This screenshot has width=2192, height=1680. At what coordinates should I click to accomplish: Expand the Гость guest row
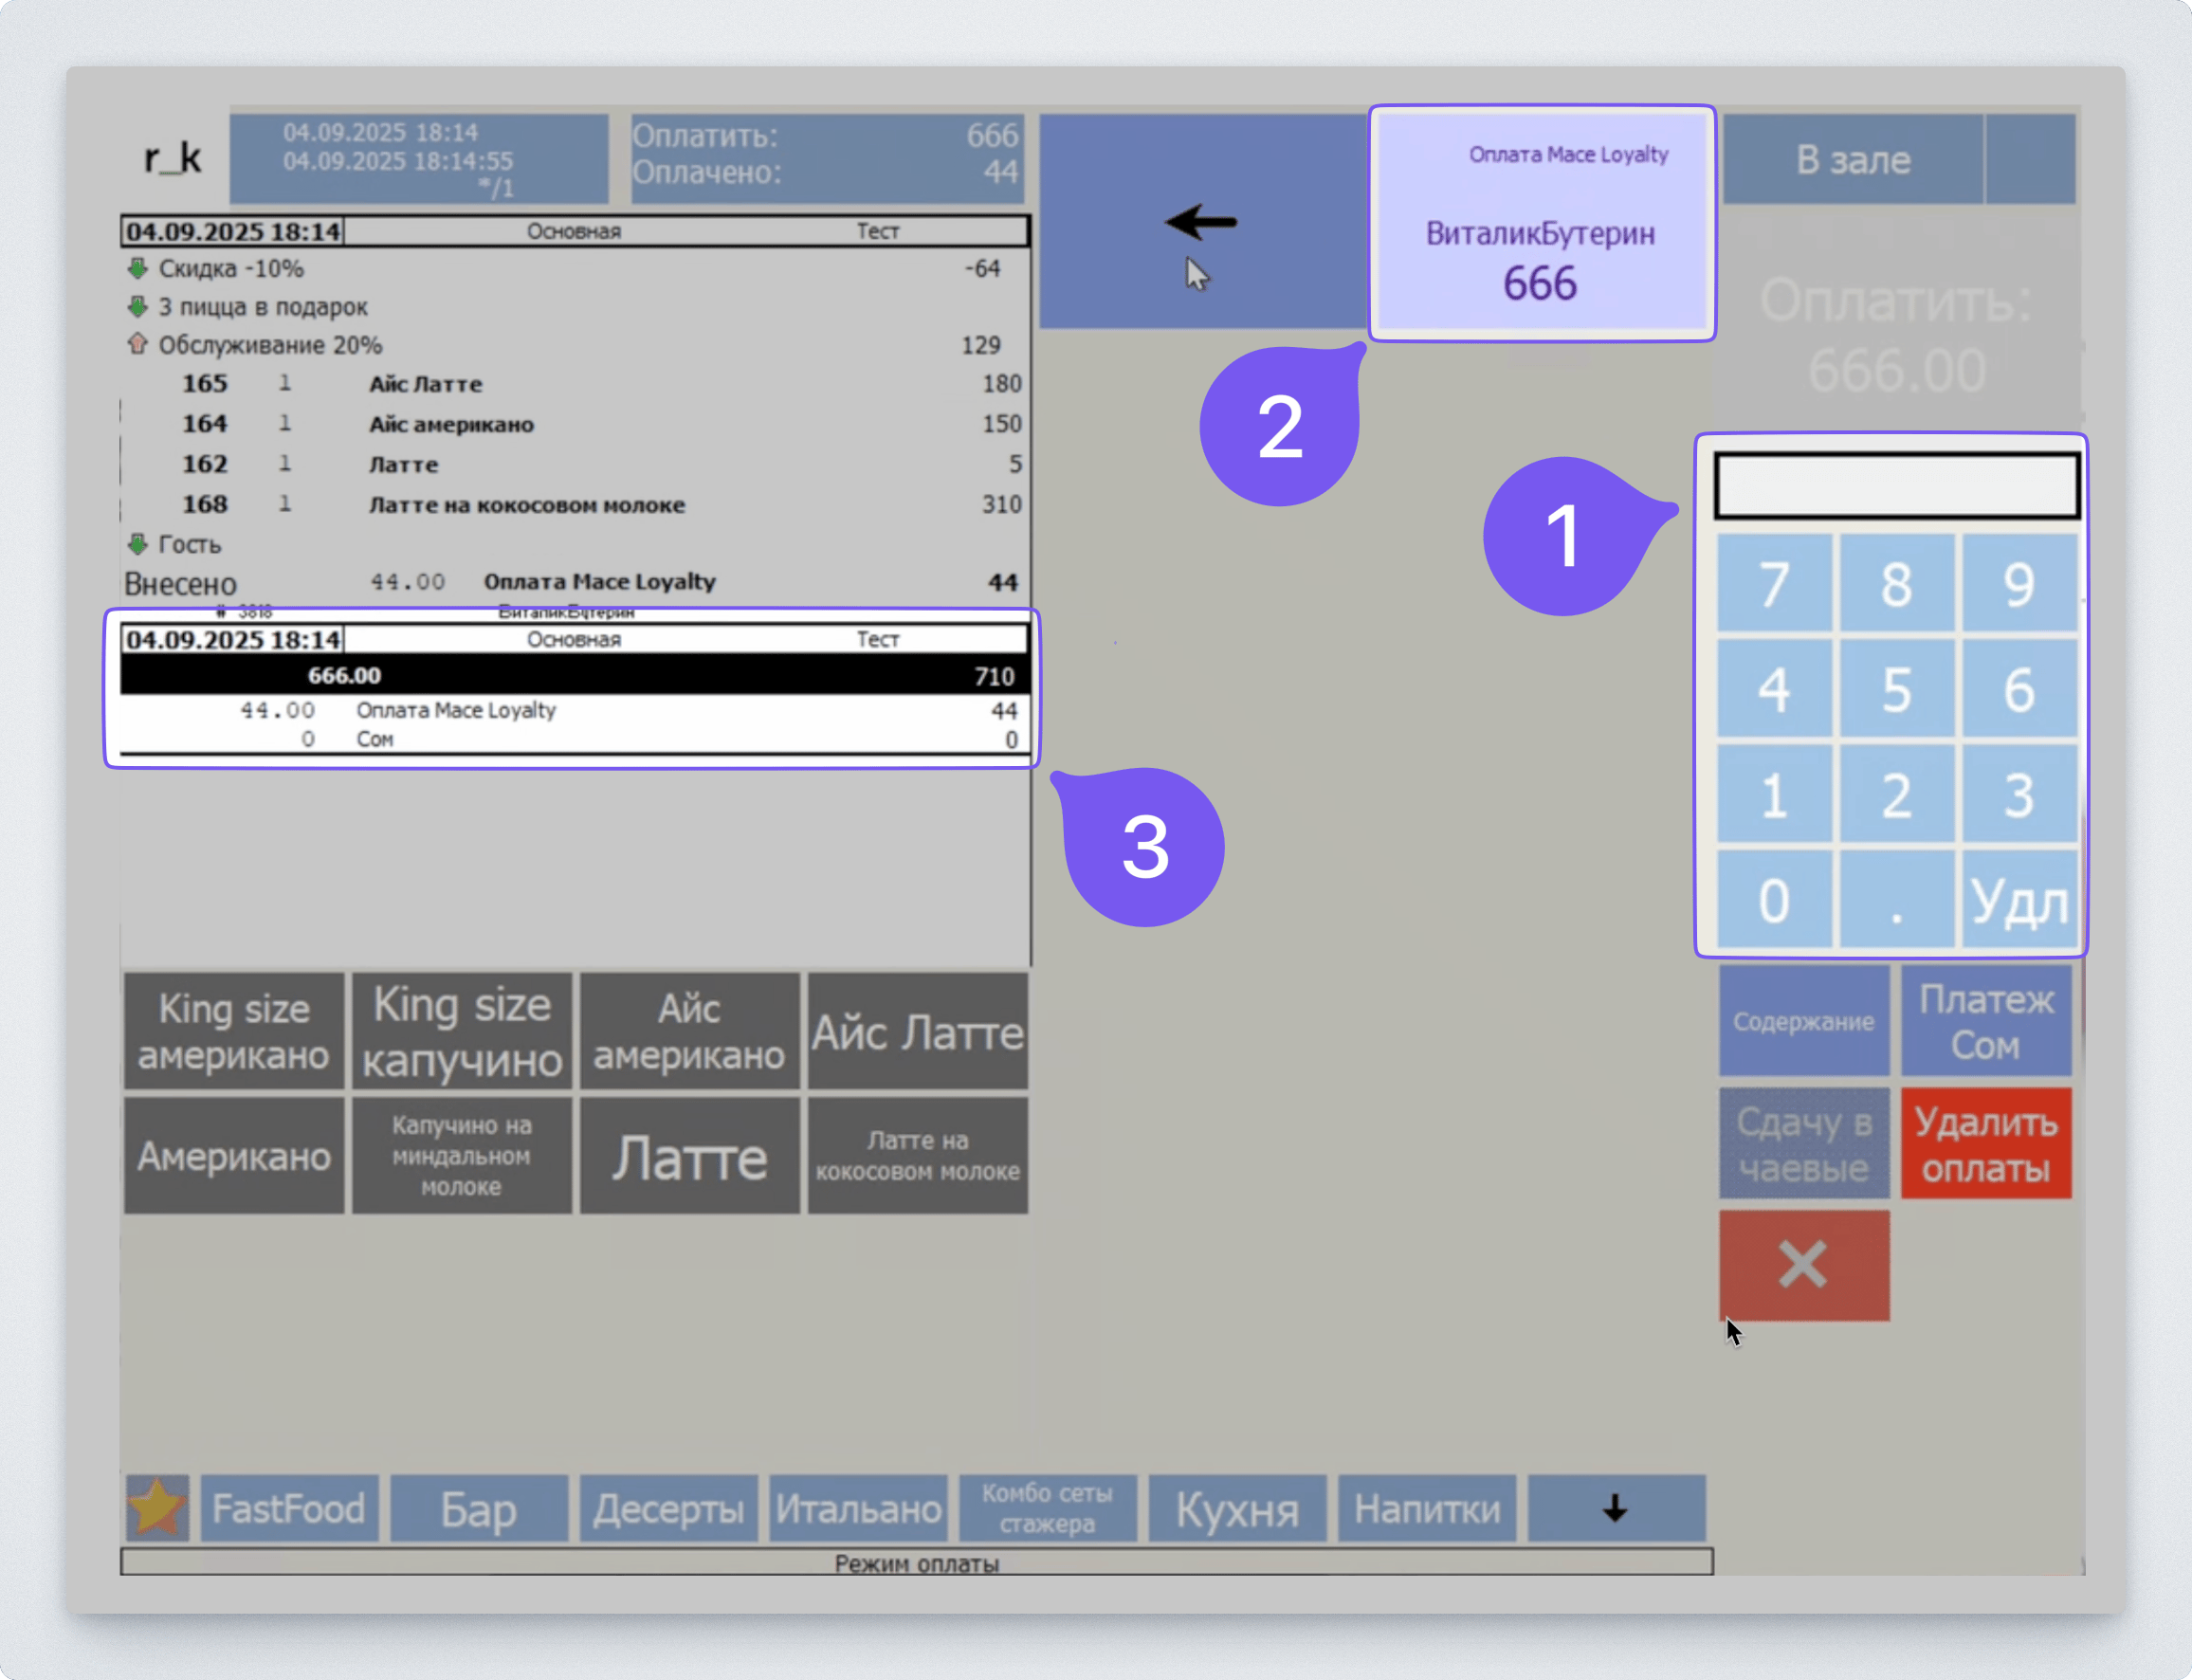[138, 544]
